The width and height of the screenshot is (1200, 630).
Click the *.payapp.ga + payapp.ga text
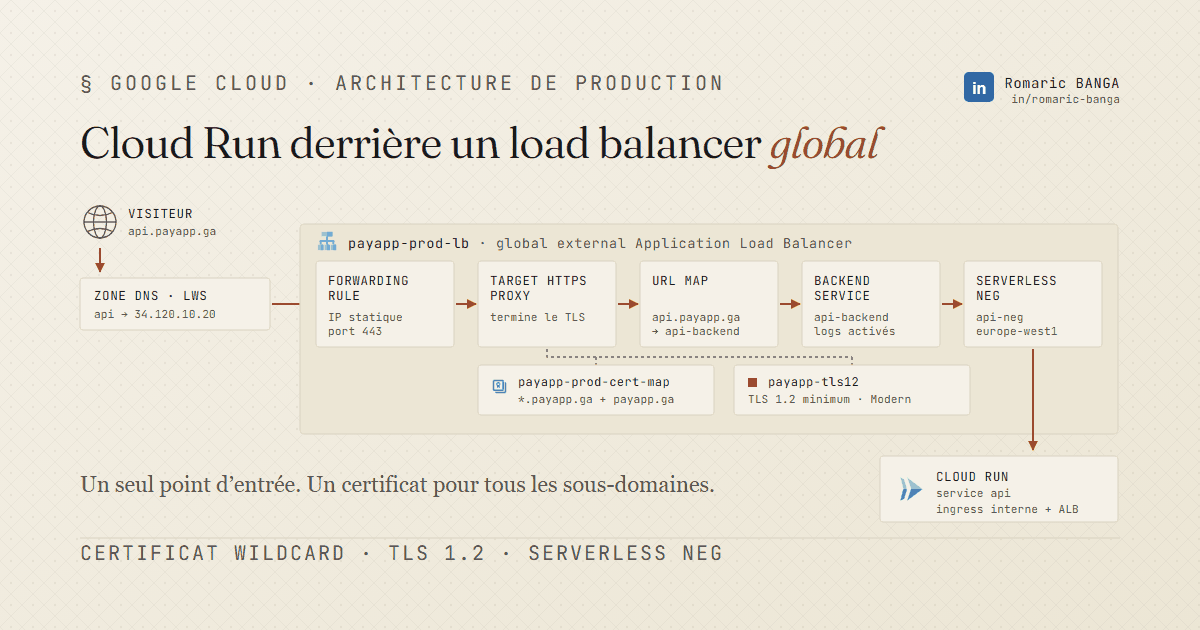pyautogui.click(x=596, y=399)
